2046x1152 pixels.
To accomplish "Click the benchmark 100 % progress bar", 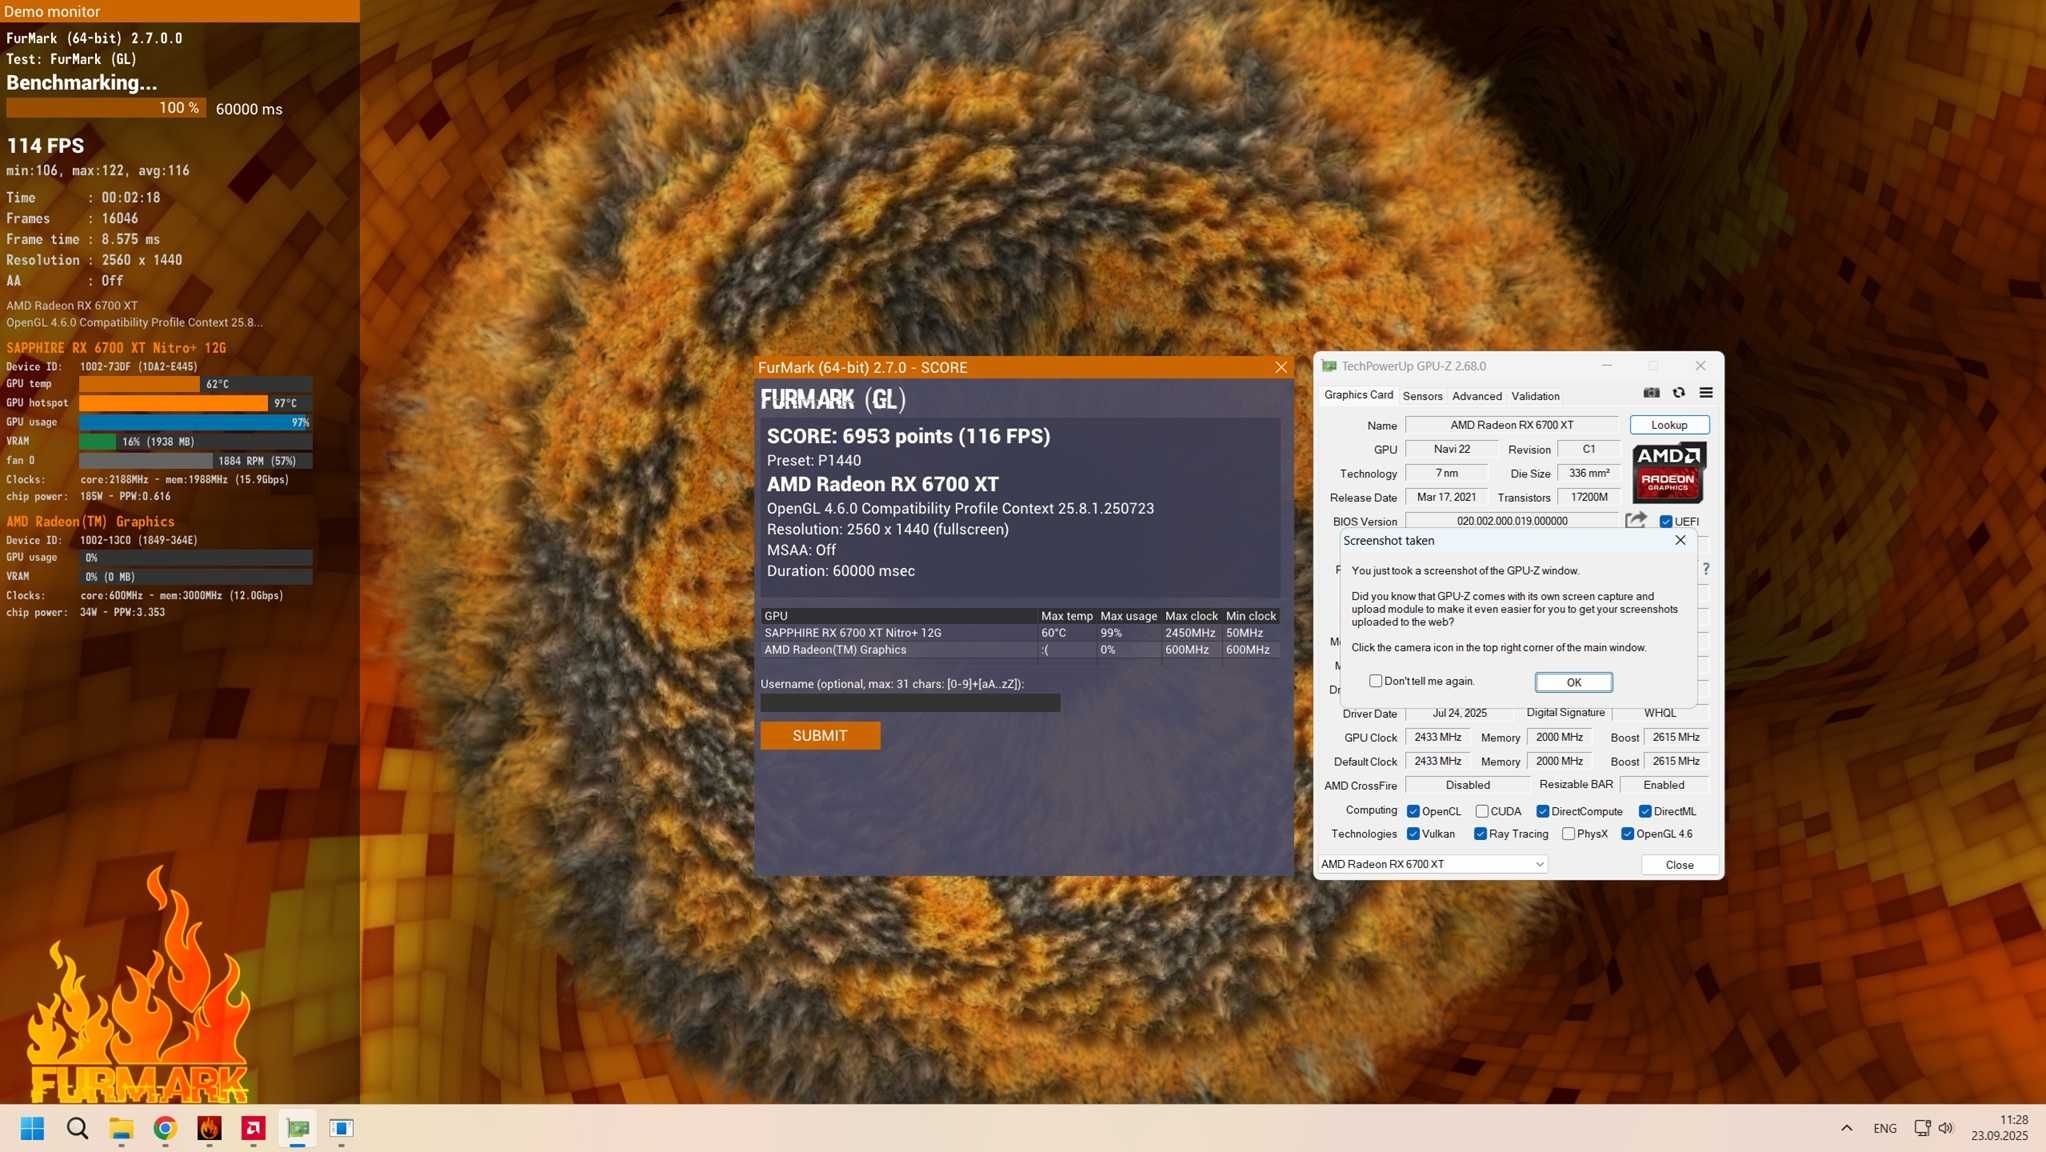I will (106, 108).
